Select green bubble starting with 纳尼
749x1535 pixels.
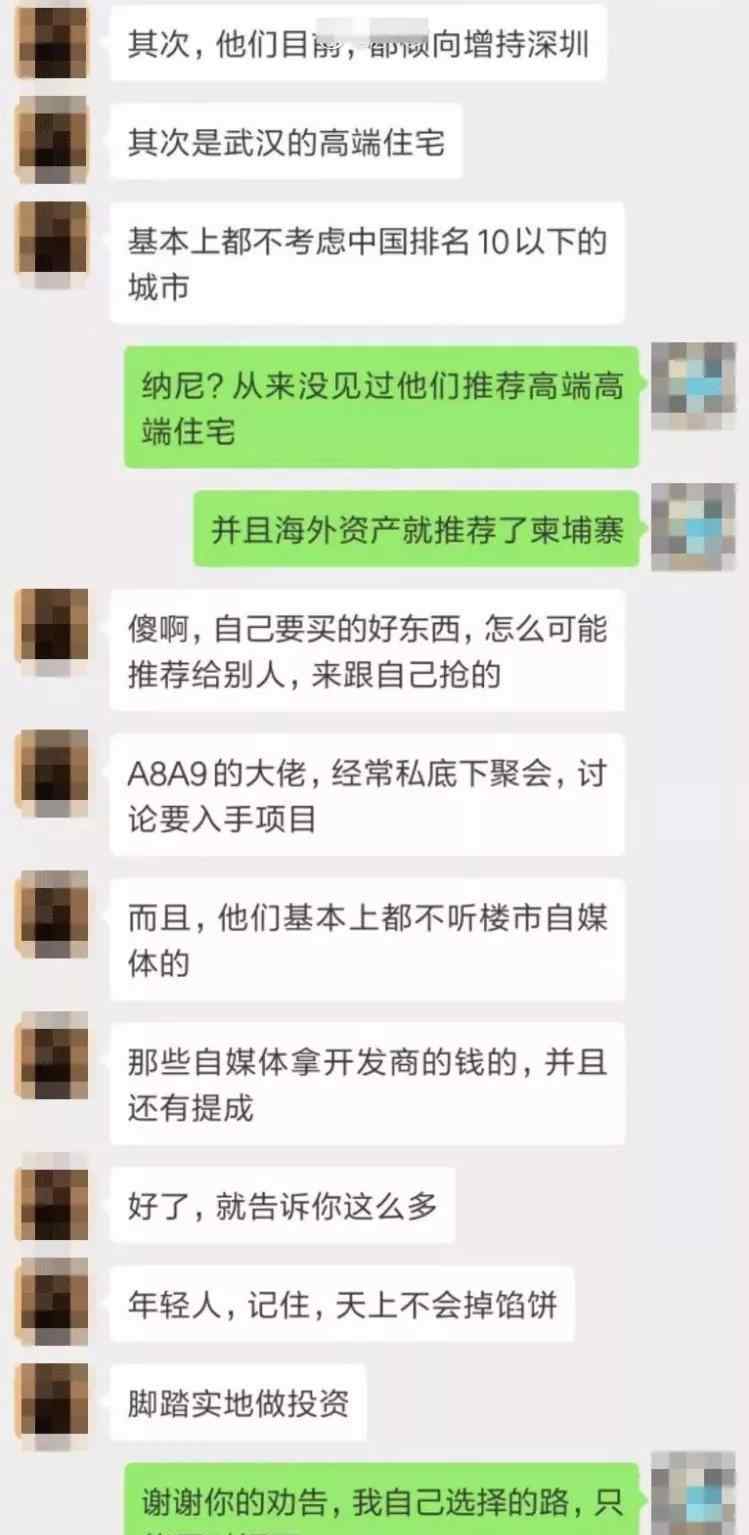pos(381,407)
